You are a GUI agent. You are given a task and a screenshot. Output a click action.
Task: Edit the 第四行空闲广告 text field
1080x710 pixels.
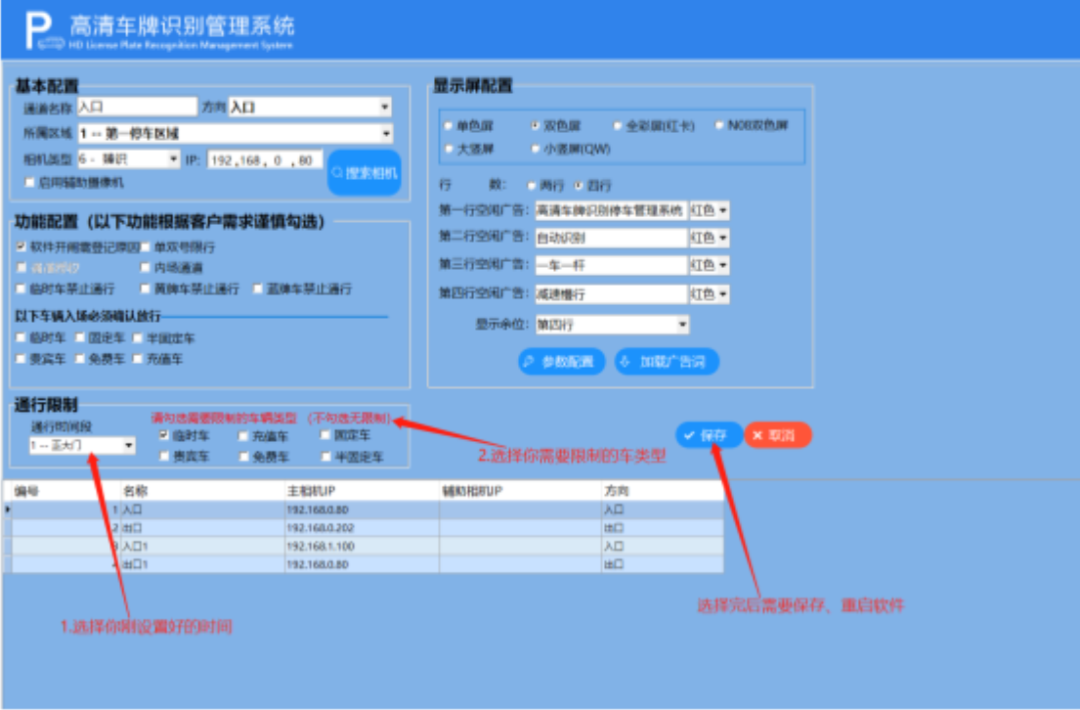611,295
